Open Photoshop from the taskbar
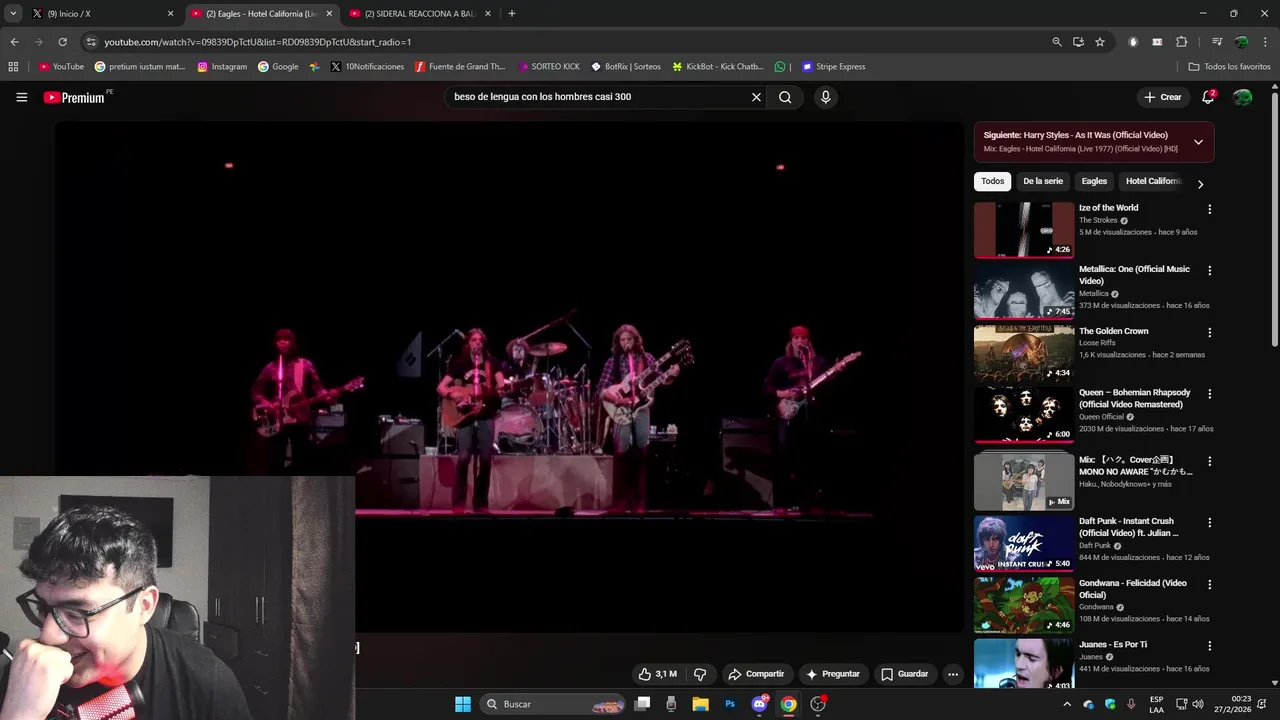This screenshot has height=720, width=1280. pos(730,704)
